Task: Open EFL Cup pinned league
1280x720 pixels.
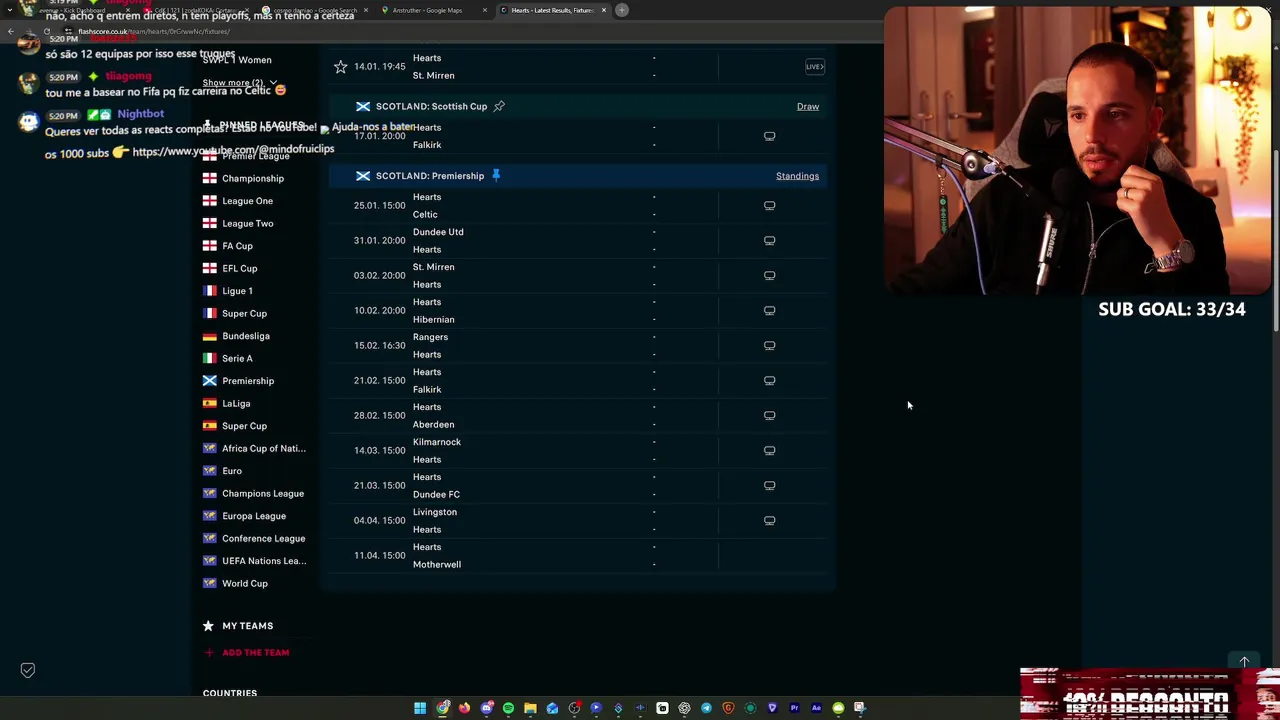Action: (x=239, y=269)
